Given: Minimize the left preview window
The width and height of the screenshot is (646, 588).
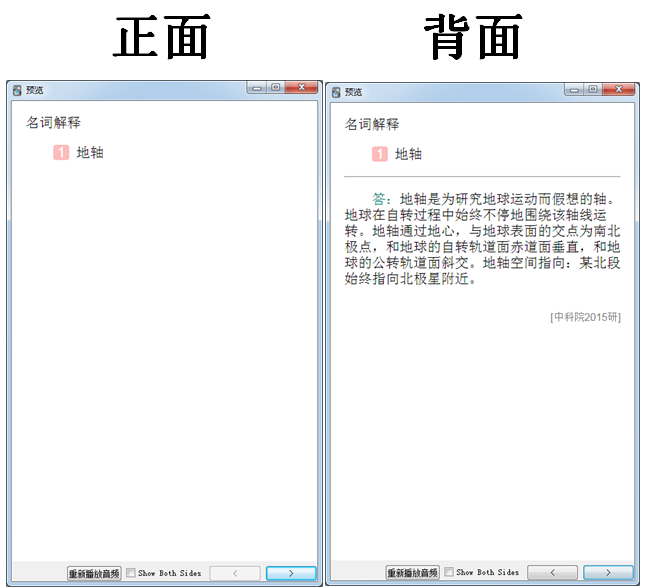Looking at the screenshot, I should 257,88.
